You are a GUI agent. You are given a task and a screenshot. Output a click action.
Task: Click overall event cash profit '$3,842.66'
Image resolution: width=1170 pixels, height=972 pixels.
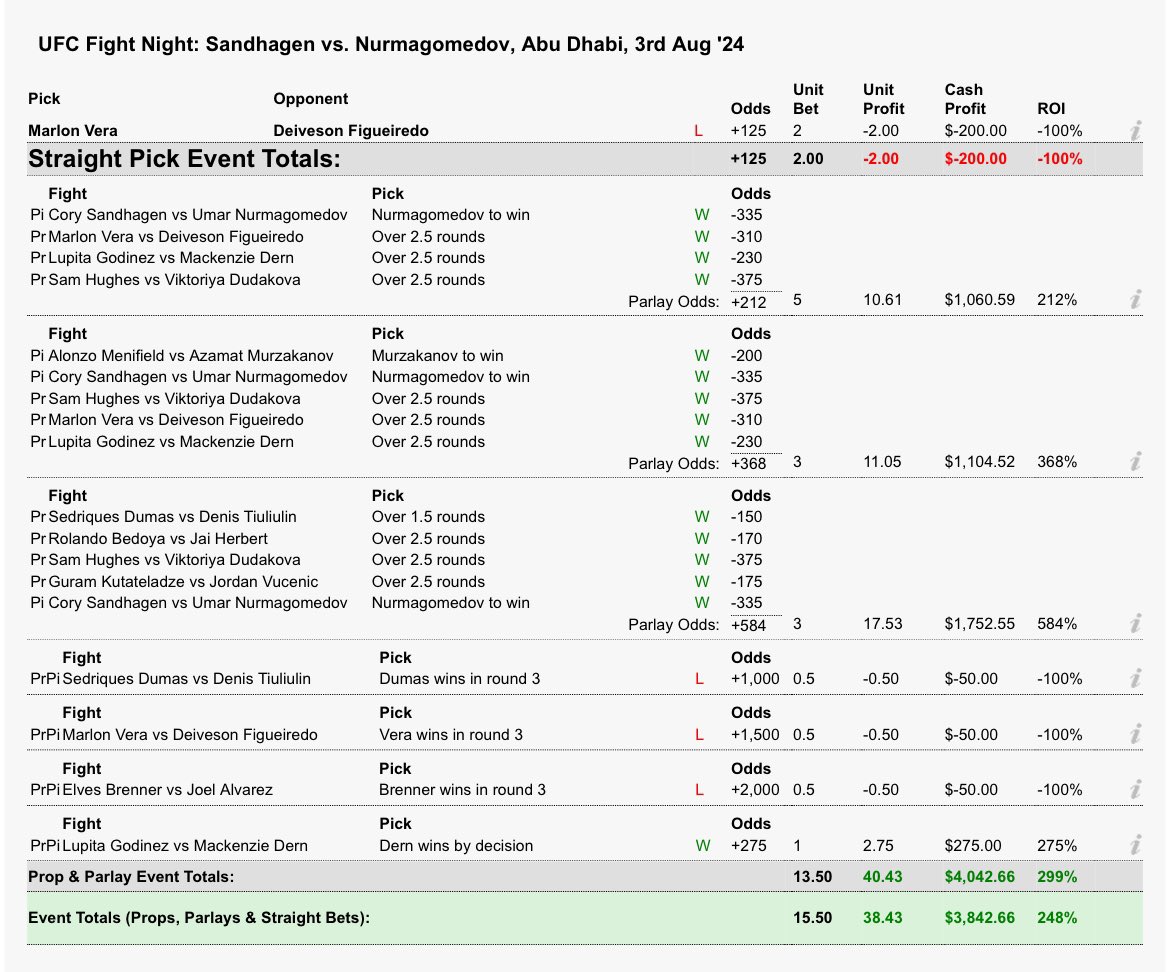click(980, 918)
